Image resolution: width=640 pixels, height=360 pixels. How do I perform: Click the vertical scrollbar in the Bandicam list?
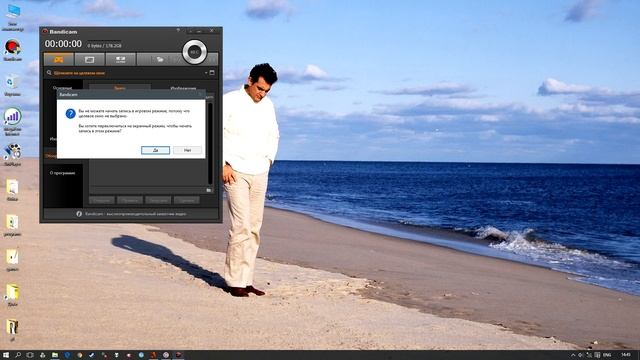tap(210, 143)
